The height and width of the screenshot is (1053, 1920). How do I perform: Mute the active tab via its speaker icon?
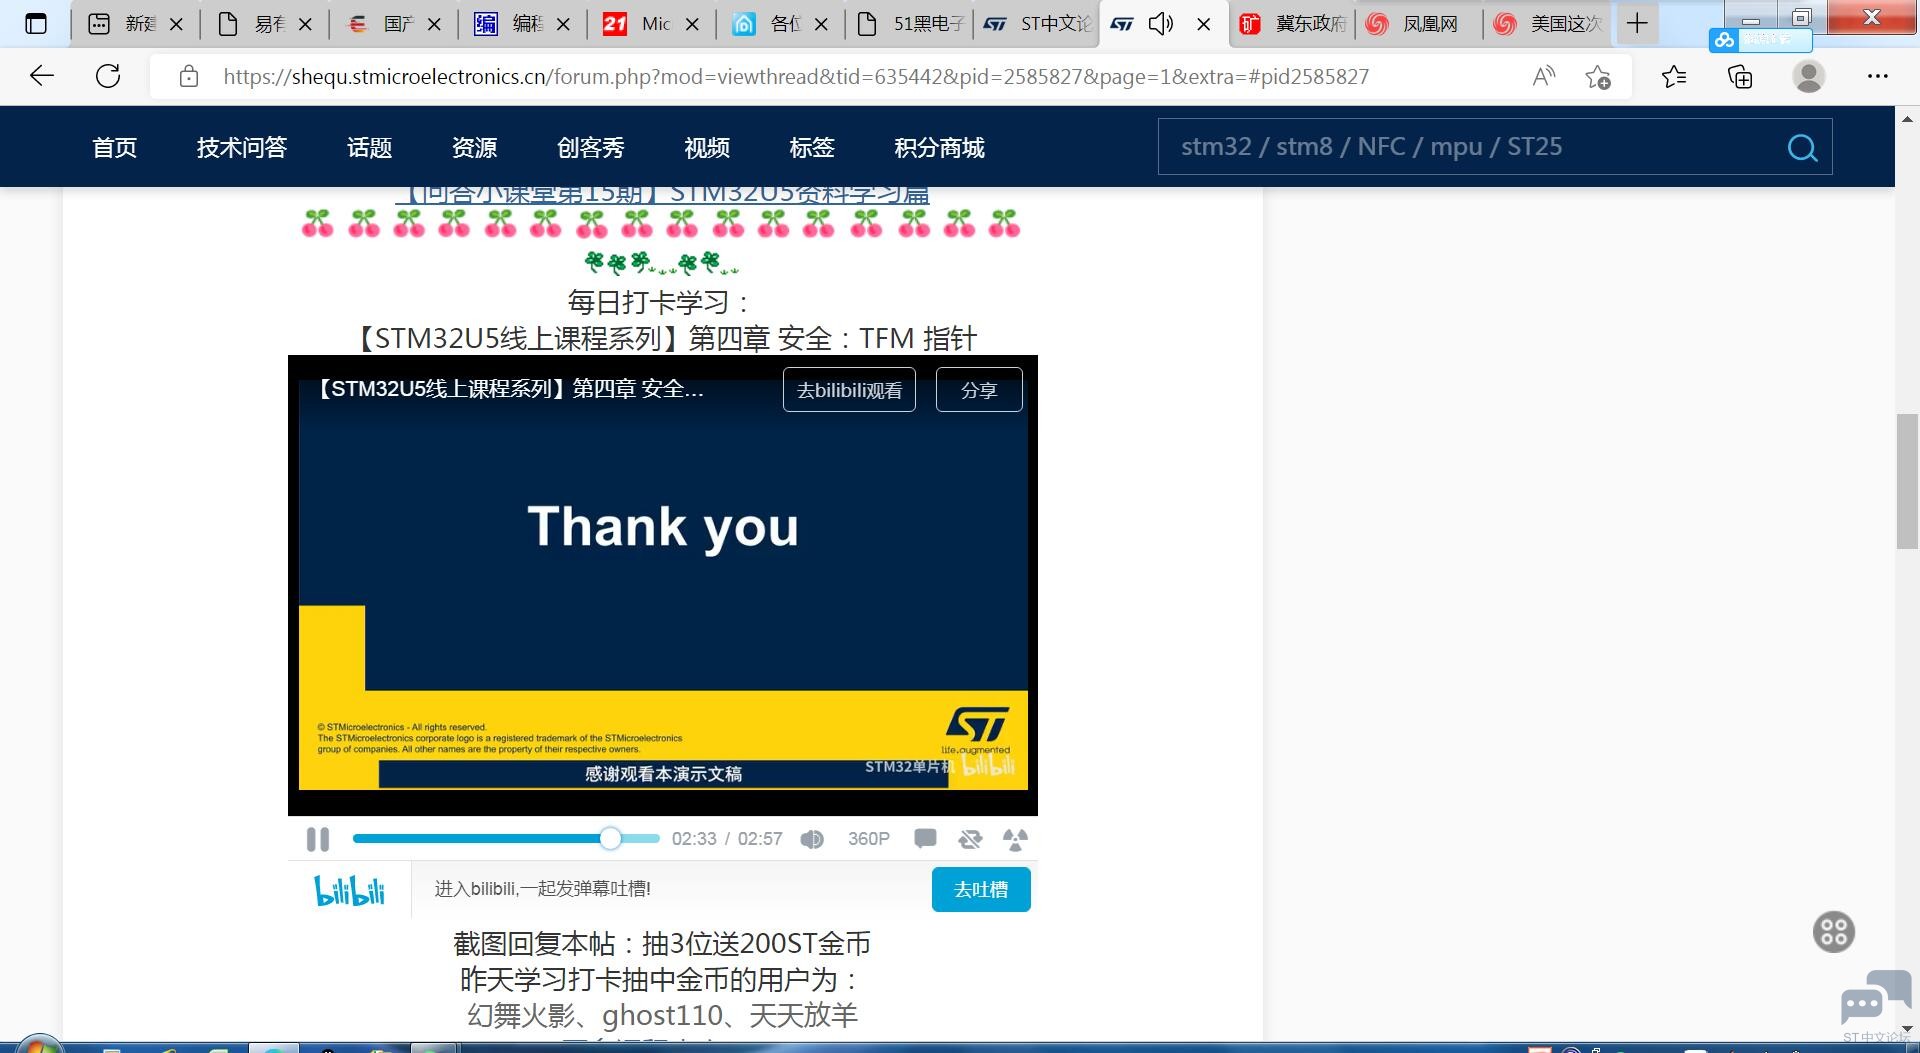coord(1161,24)
